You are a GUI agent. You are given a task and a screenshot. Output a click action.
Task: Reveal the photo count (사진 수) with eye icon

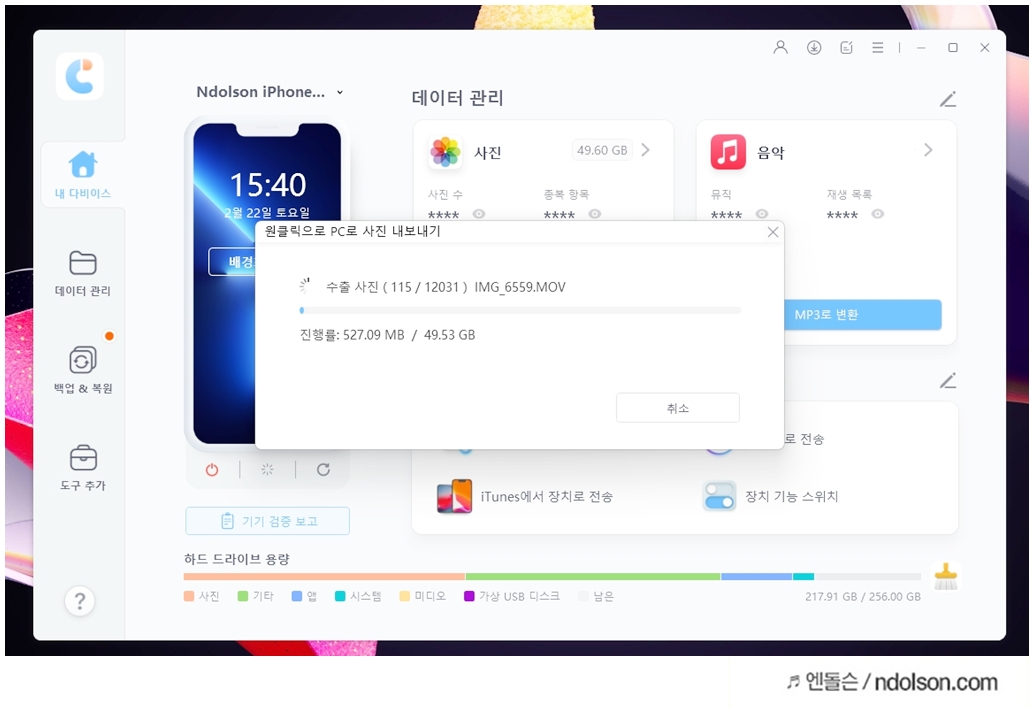pos(479,214)
